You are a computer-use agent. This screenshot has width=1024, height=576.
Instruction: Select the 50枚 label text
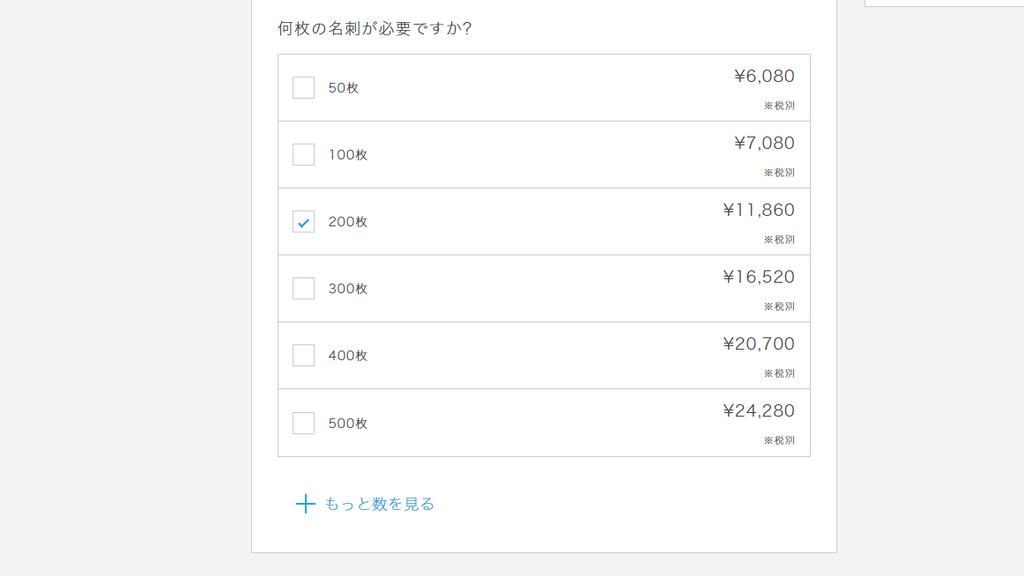[344, 88]
